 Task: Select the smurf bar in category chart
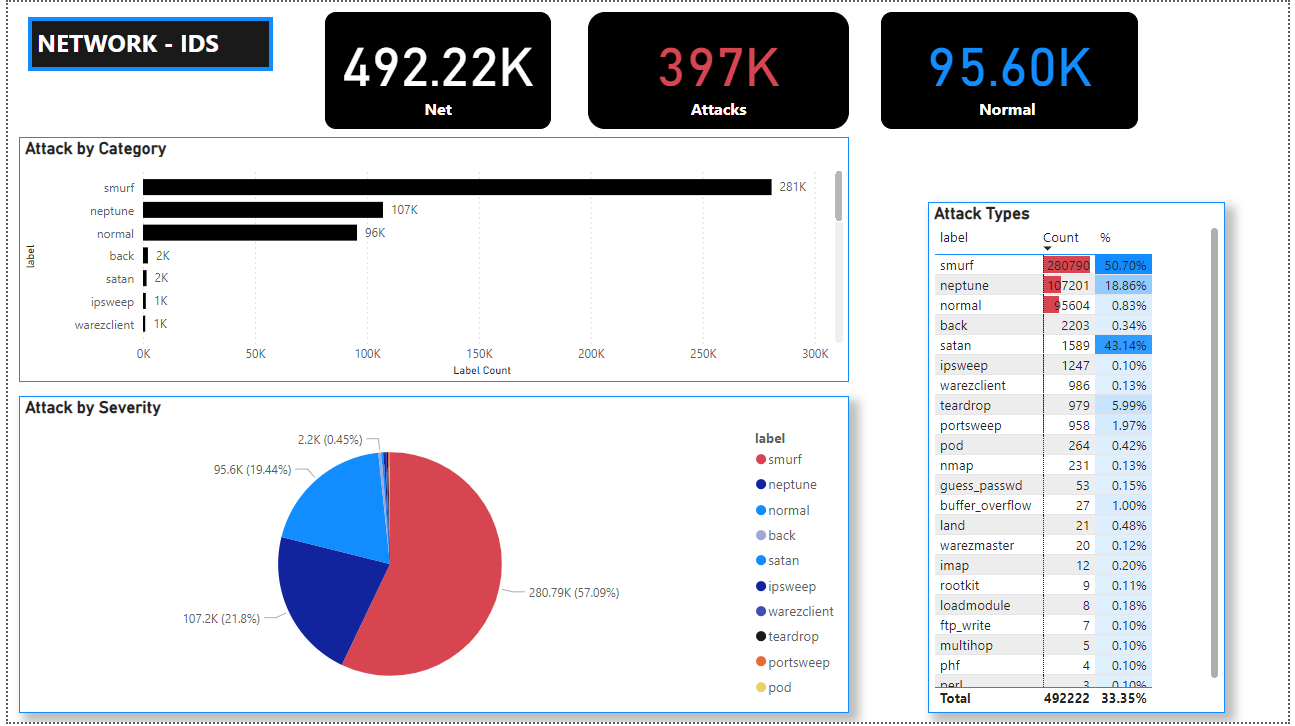[457, 187]
